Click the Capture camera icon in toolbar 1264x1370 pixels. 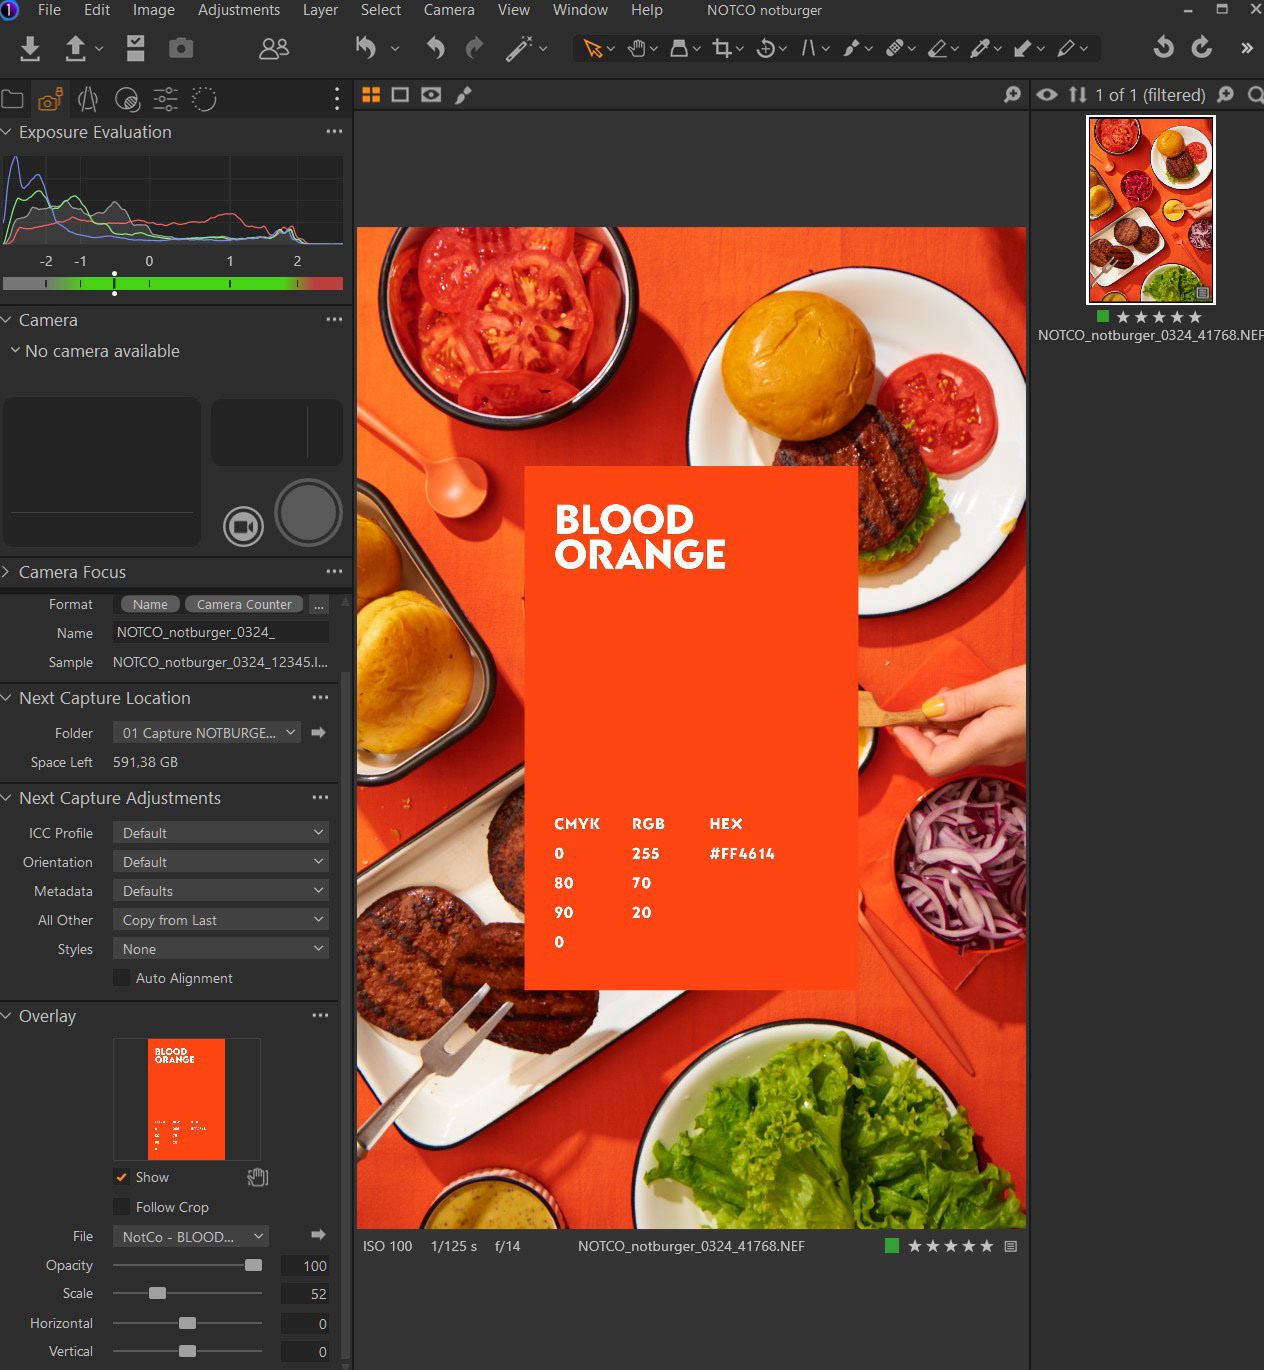click(x=181, y=48)
